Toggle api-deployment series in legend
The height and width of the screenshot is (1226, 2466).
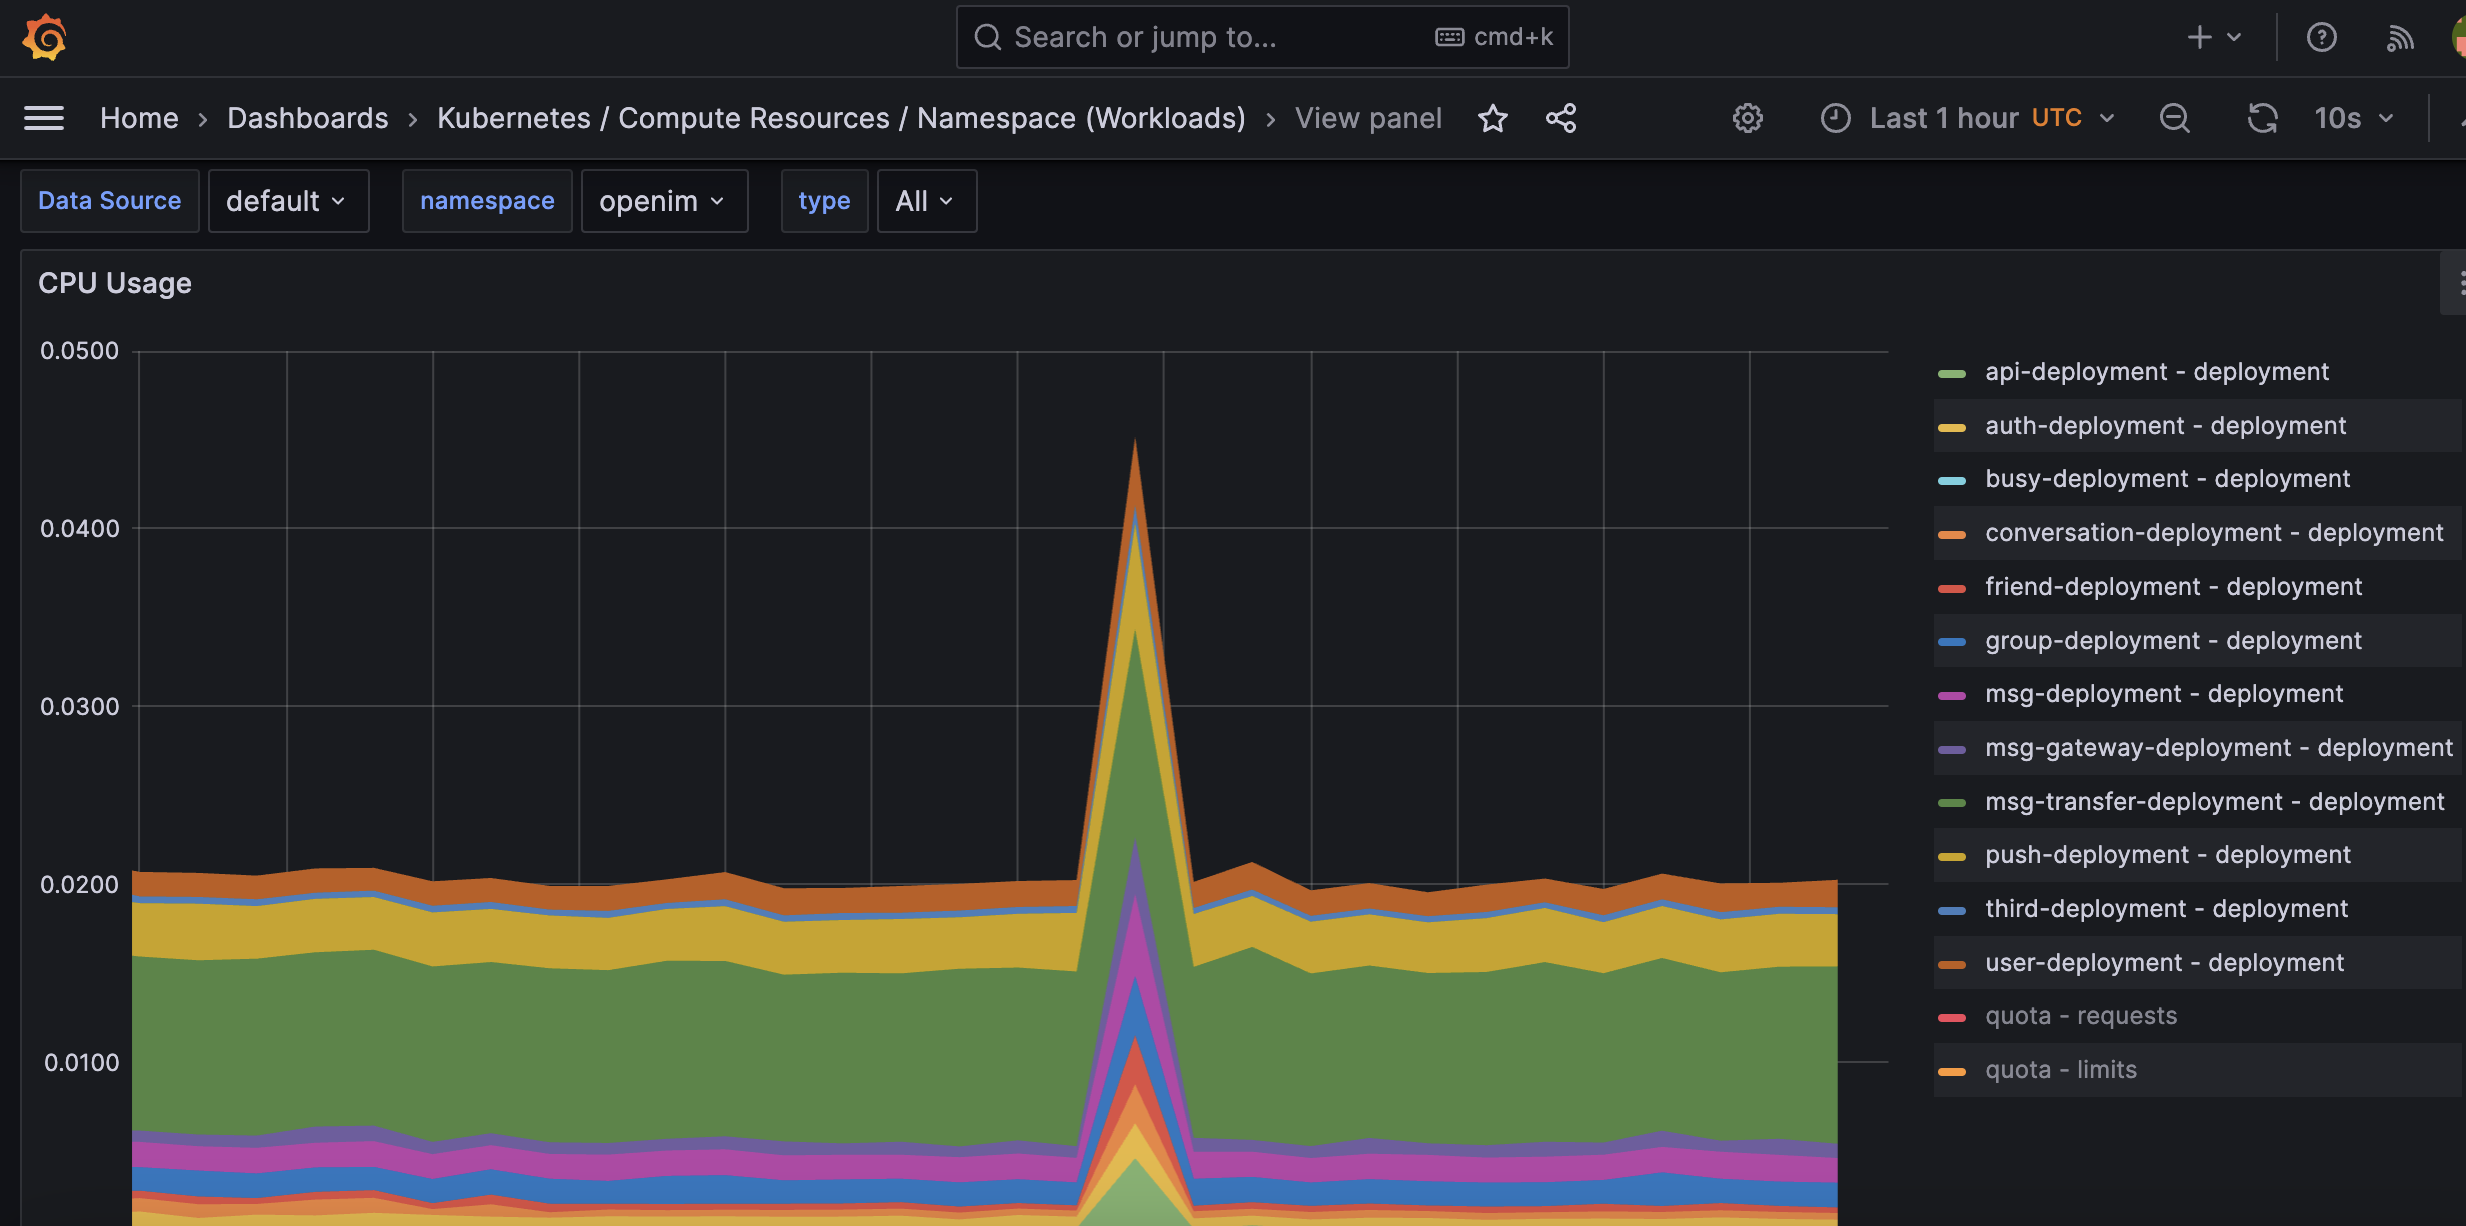[x=2156, y=372]
